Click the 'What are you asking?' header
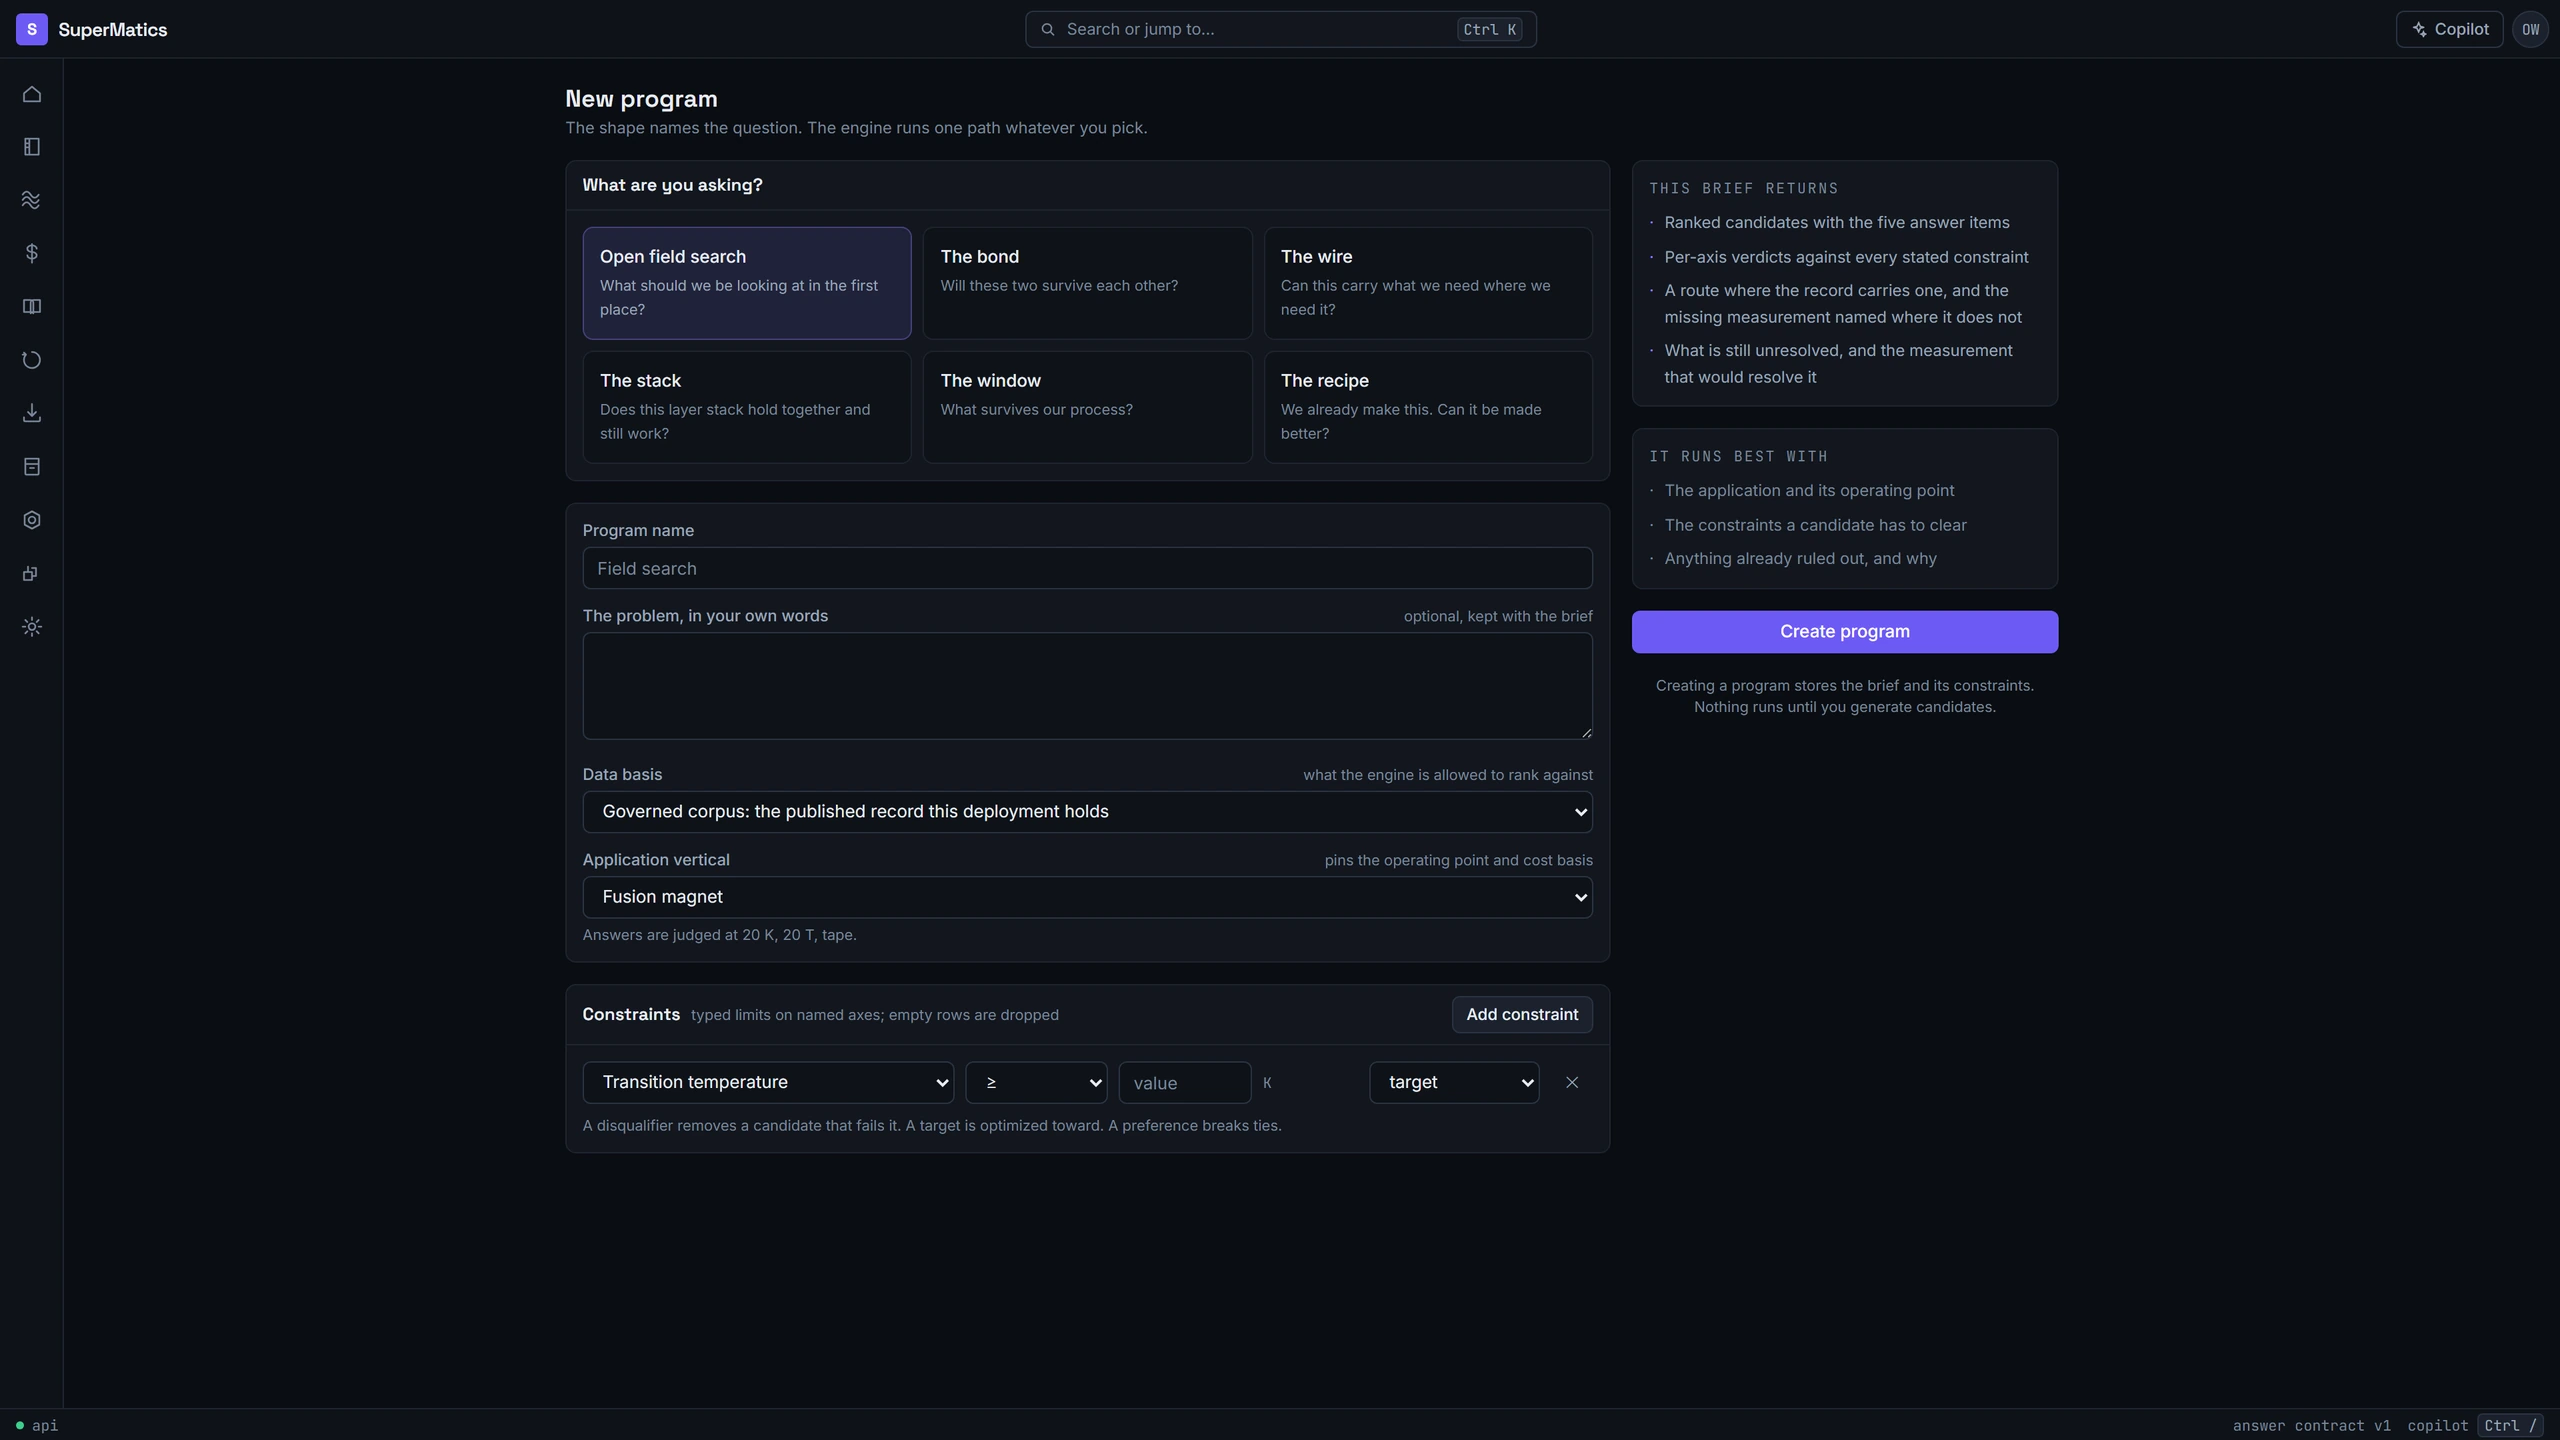 pos(672,185)
